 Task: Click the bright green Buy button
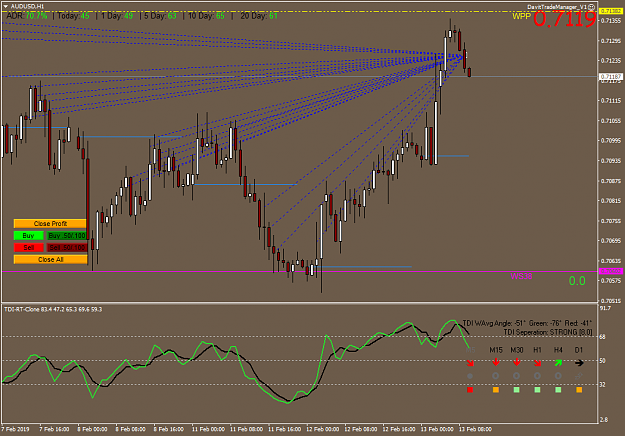pyautogui.click(x=28, y=236)
